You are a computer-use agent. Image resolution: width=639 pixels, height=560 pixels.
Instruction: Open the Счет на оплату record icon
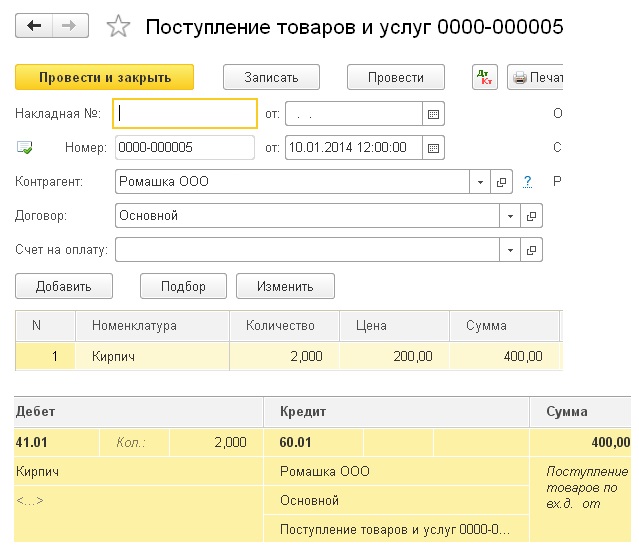pos(531,250)
